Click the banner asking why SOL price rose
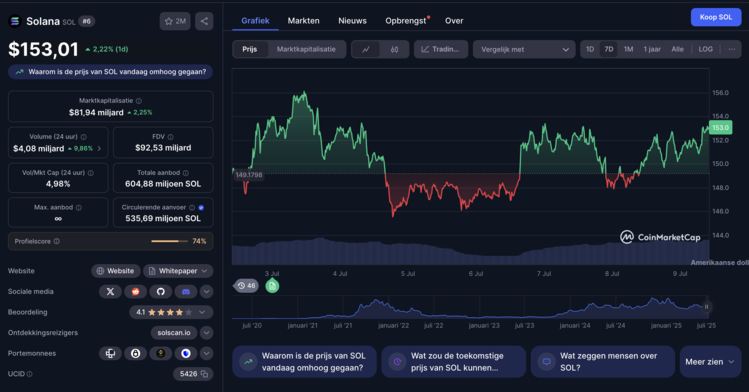 point(110,72)
